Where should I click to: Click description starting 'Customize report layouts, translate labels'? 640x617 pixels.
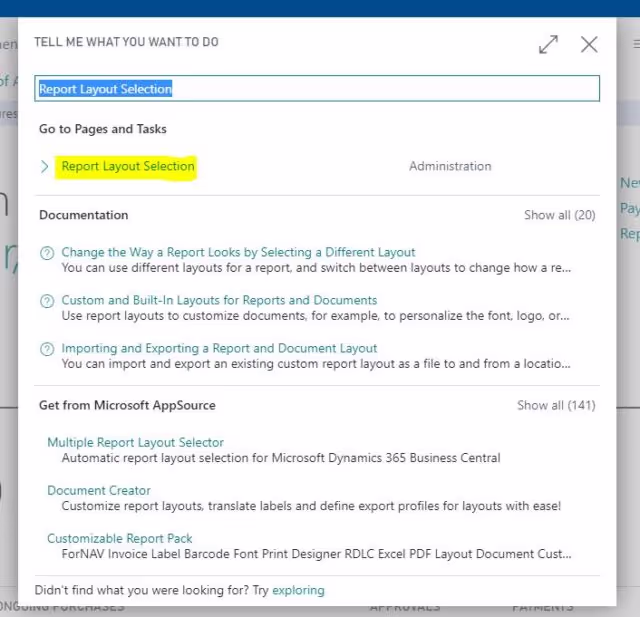311,506
